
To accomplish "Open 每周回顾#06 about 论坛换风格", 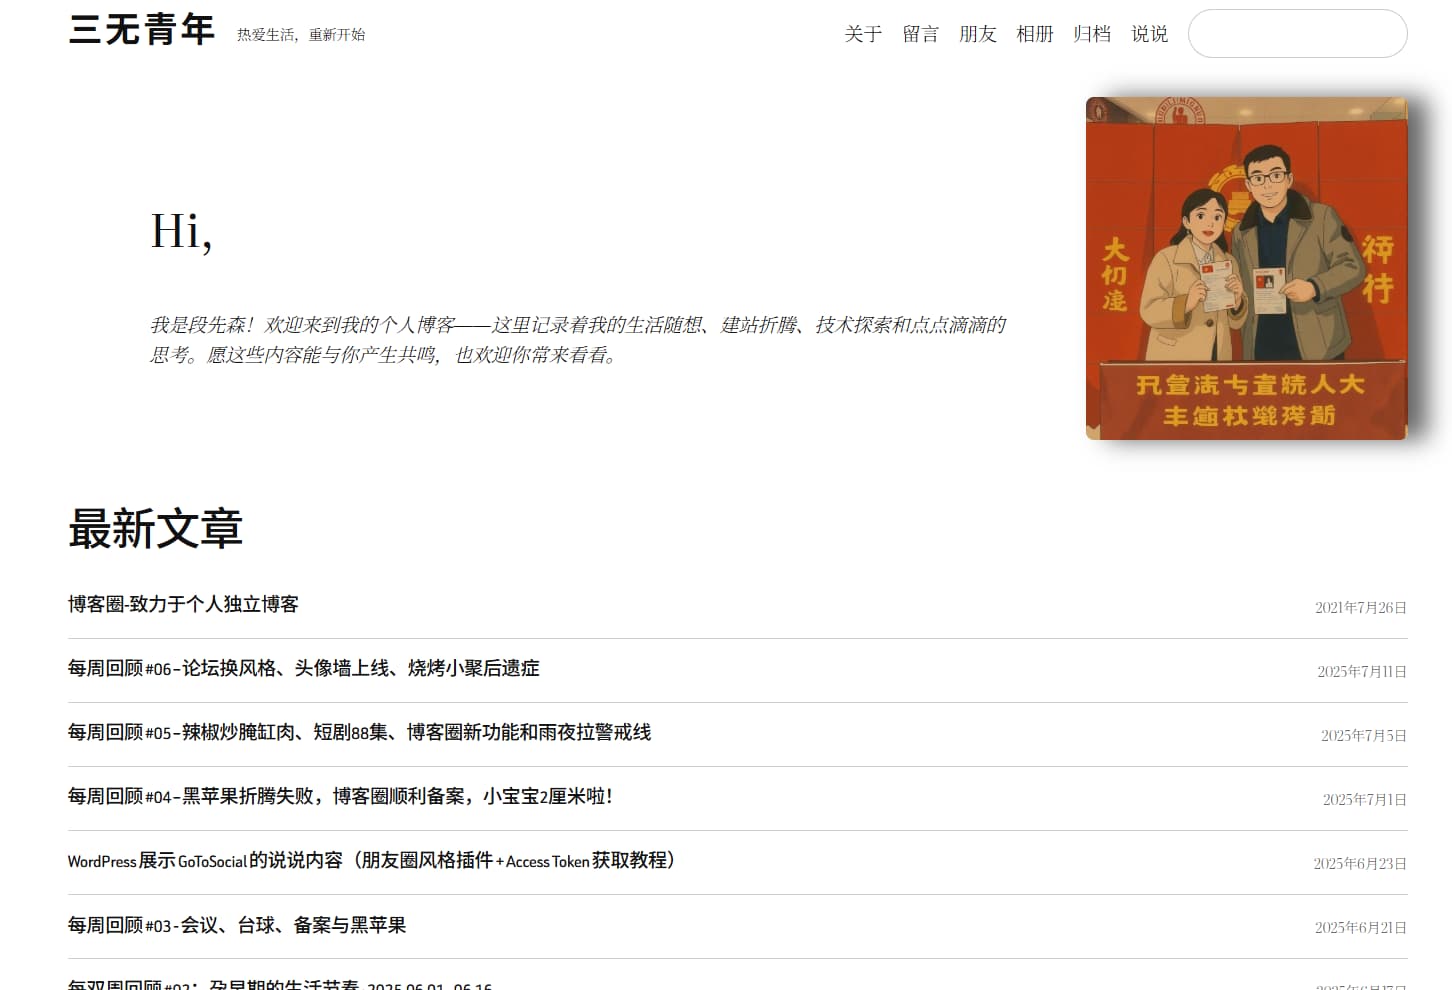I will [x=303, y=668].
